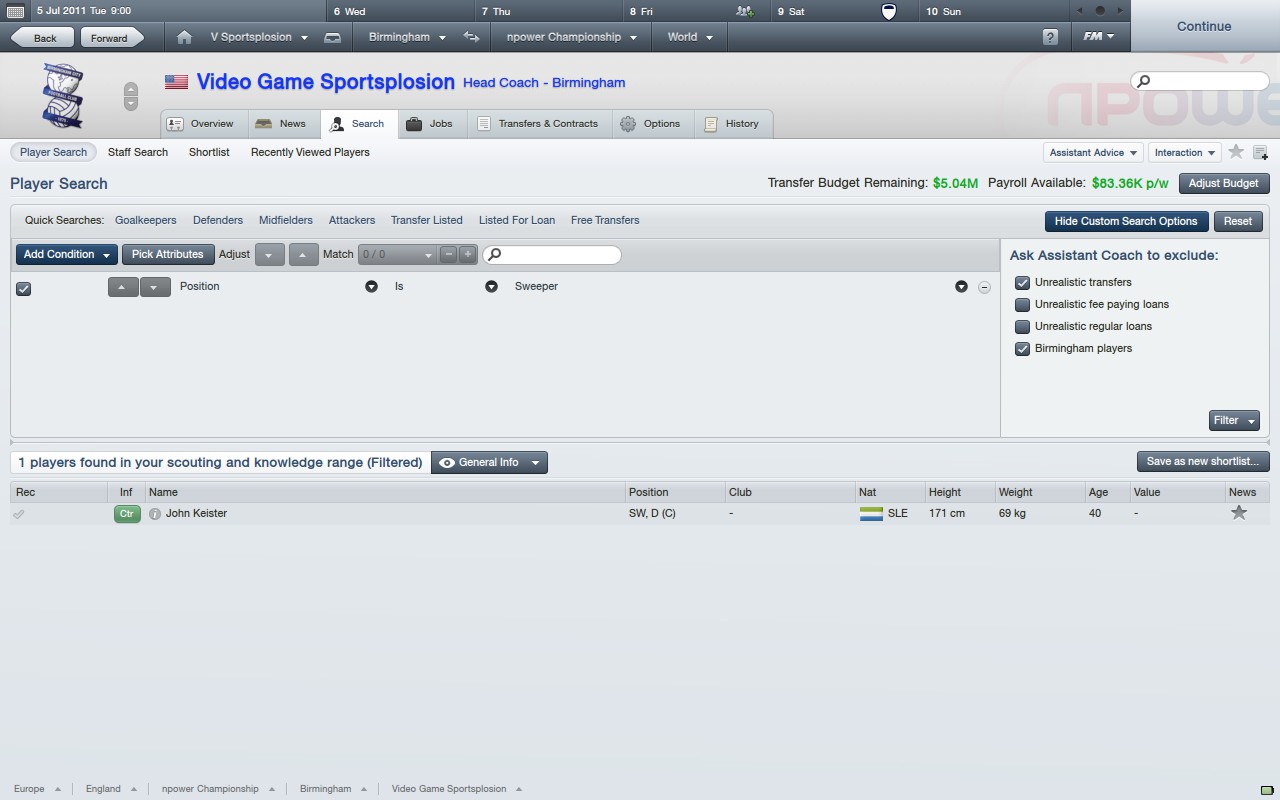The image size is (1280, 800).
Task: Move the Position condition down
Action: [x=154, y=287]
